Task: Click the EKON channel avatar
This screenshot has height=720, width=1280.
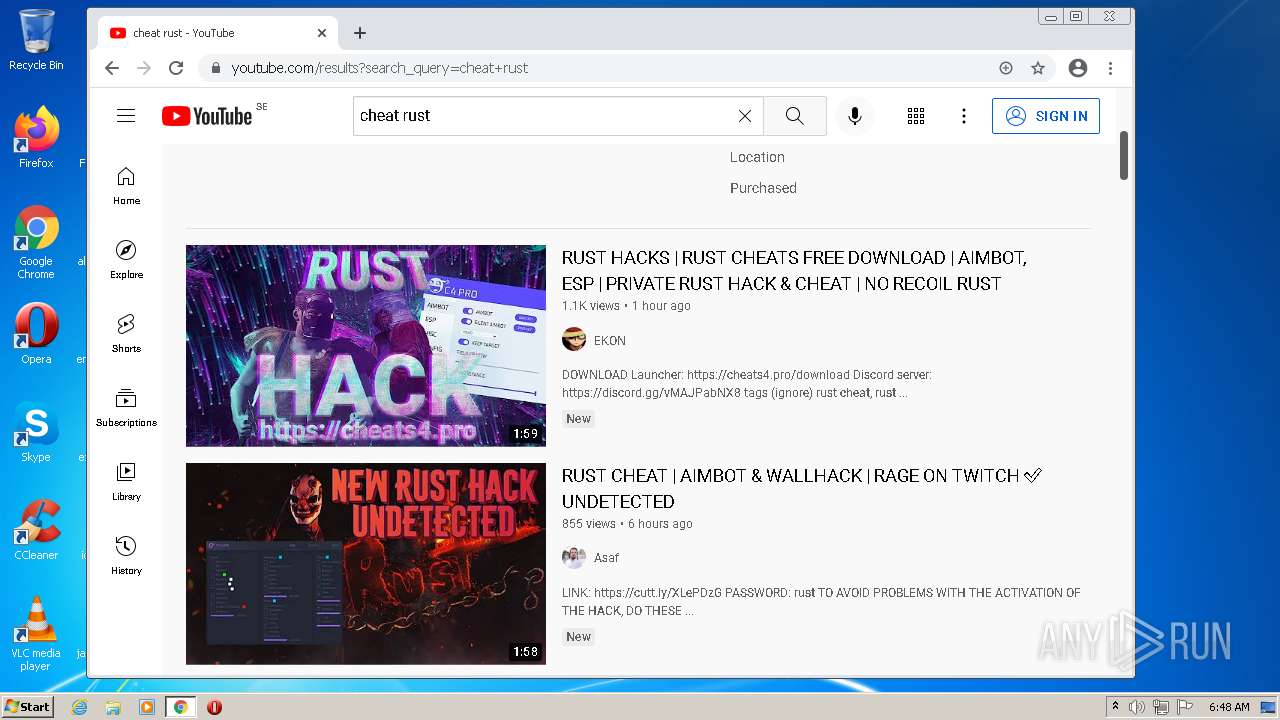Action: coord(574,340)
